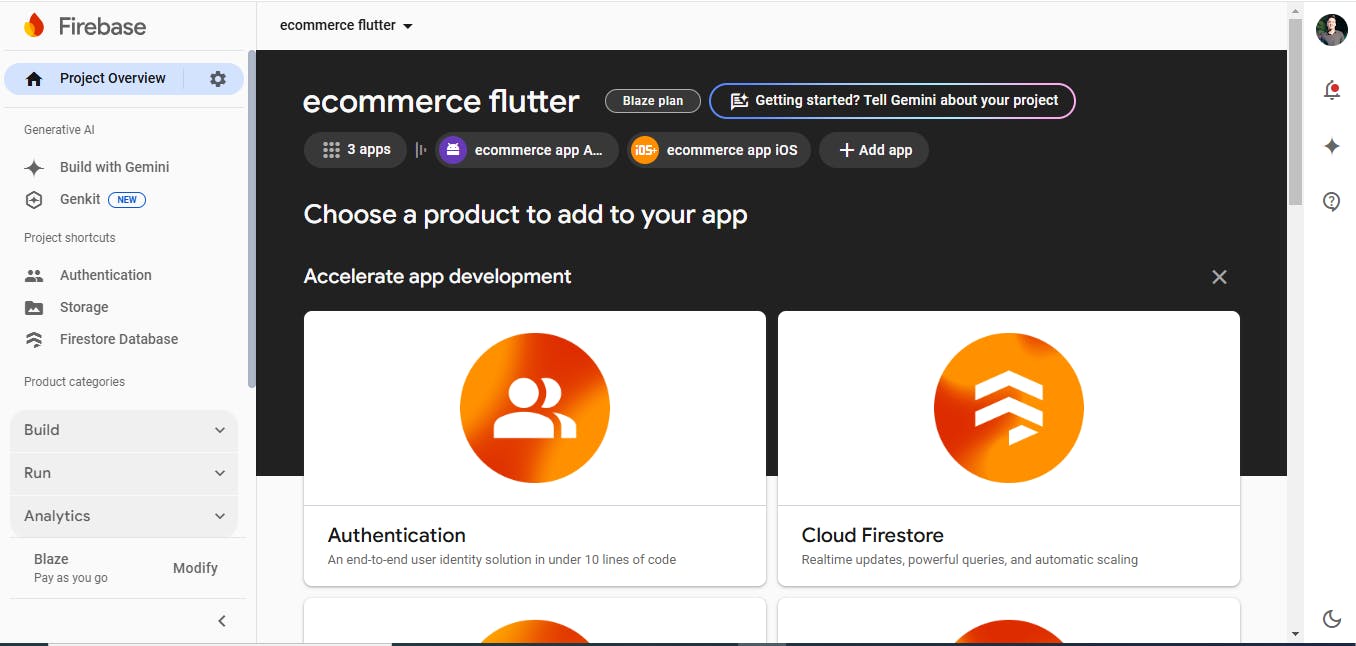The width and height of the screenshot is (1356, 646).
Task: Click the Storage folder icon in sidebar
Action: coord(34,308)
